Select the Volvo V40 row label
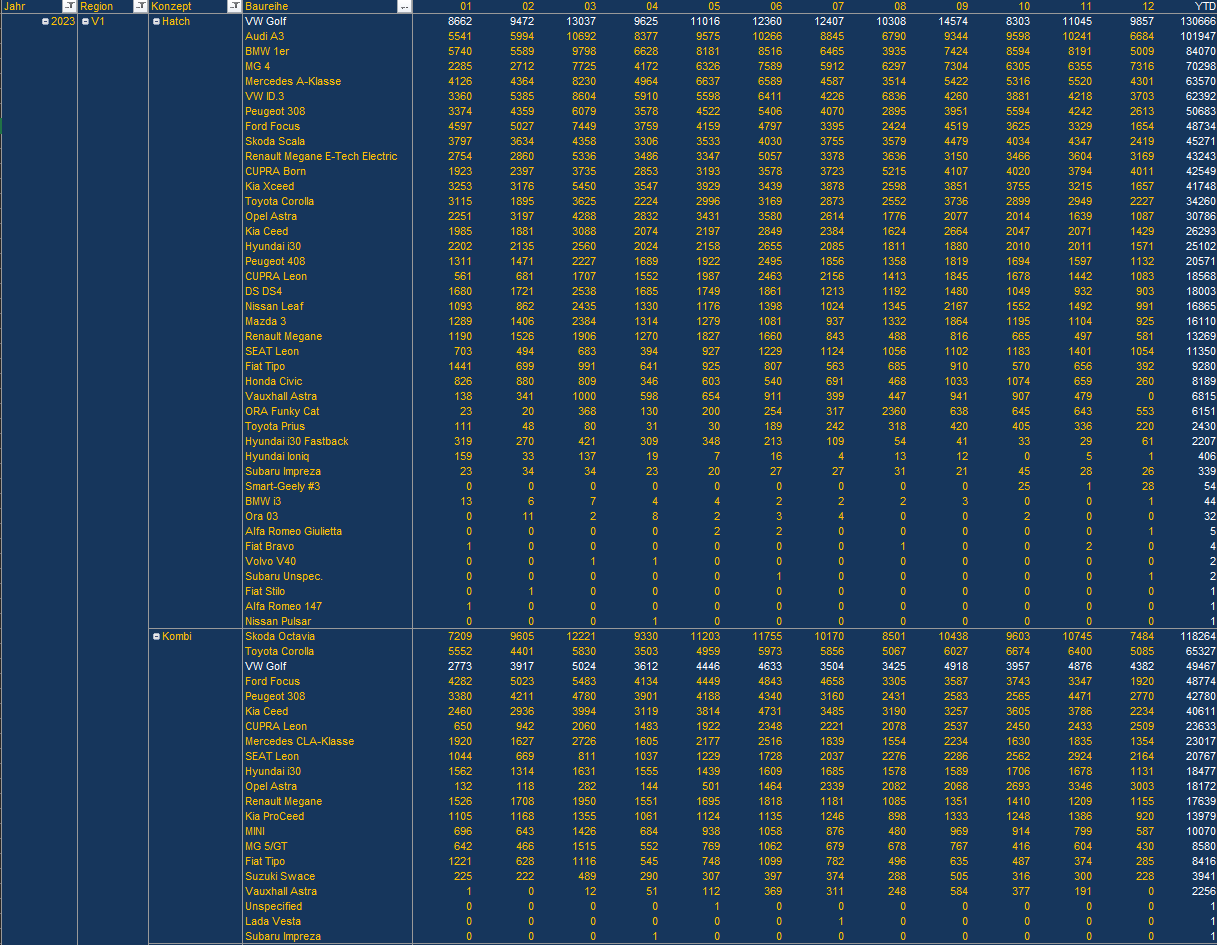1217x945 pixels. (x=270, y=561)
